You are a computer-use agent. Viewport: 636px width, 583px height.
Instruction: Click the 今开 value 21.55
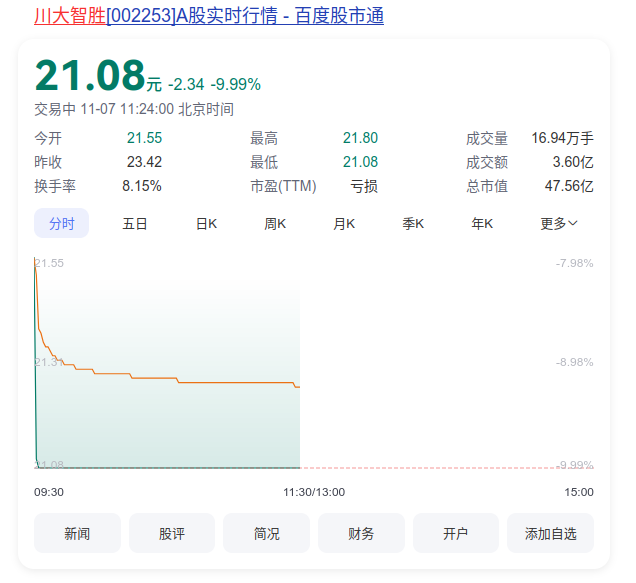144,138
